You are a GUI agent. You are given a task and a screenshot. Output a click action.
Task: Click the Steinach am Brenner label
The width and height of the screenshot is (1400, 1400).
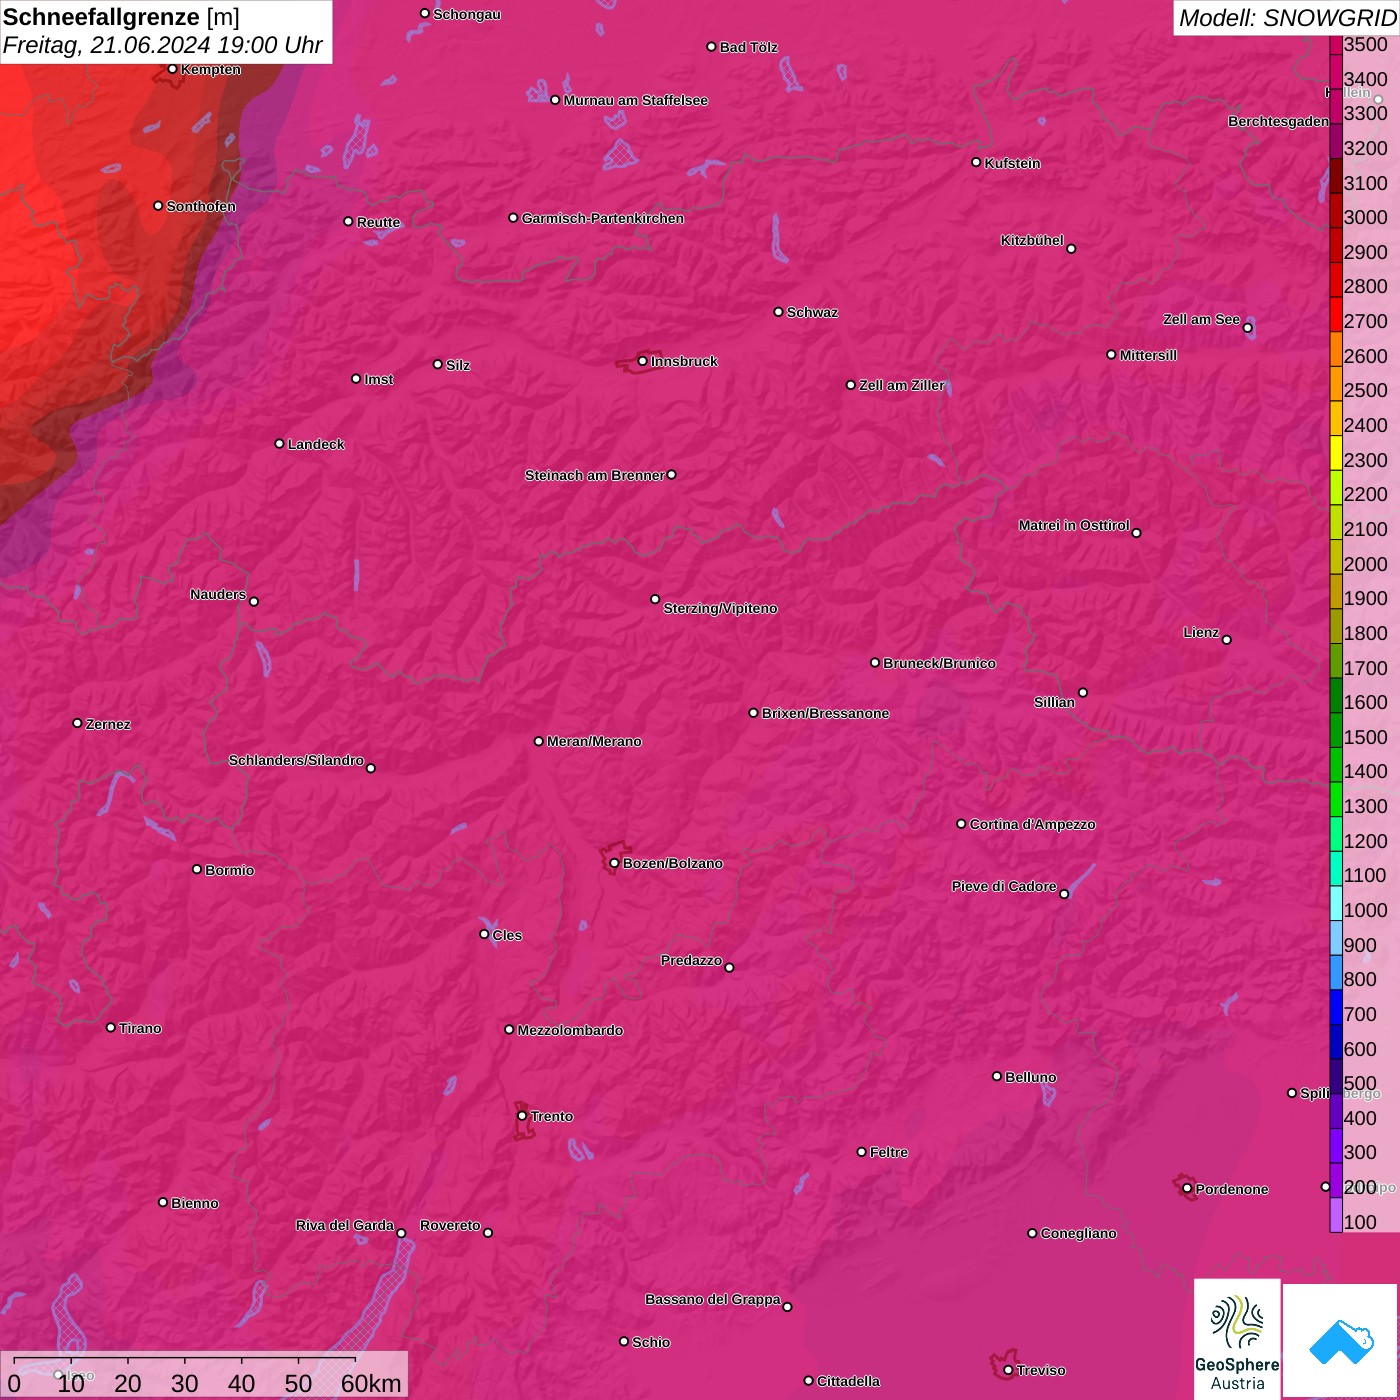point(594,475)
